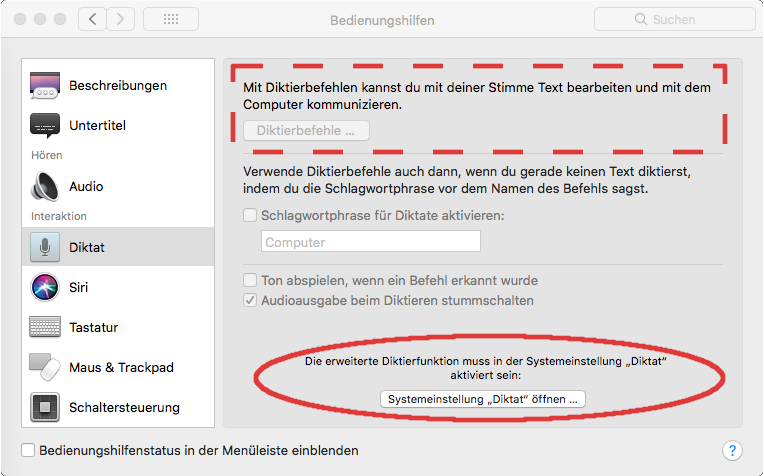The image size is (764, 476).
Task: Enable Schlagwortphrase für Diktate aktivieren checkbox
Action: (x=250, y=215)
